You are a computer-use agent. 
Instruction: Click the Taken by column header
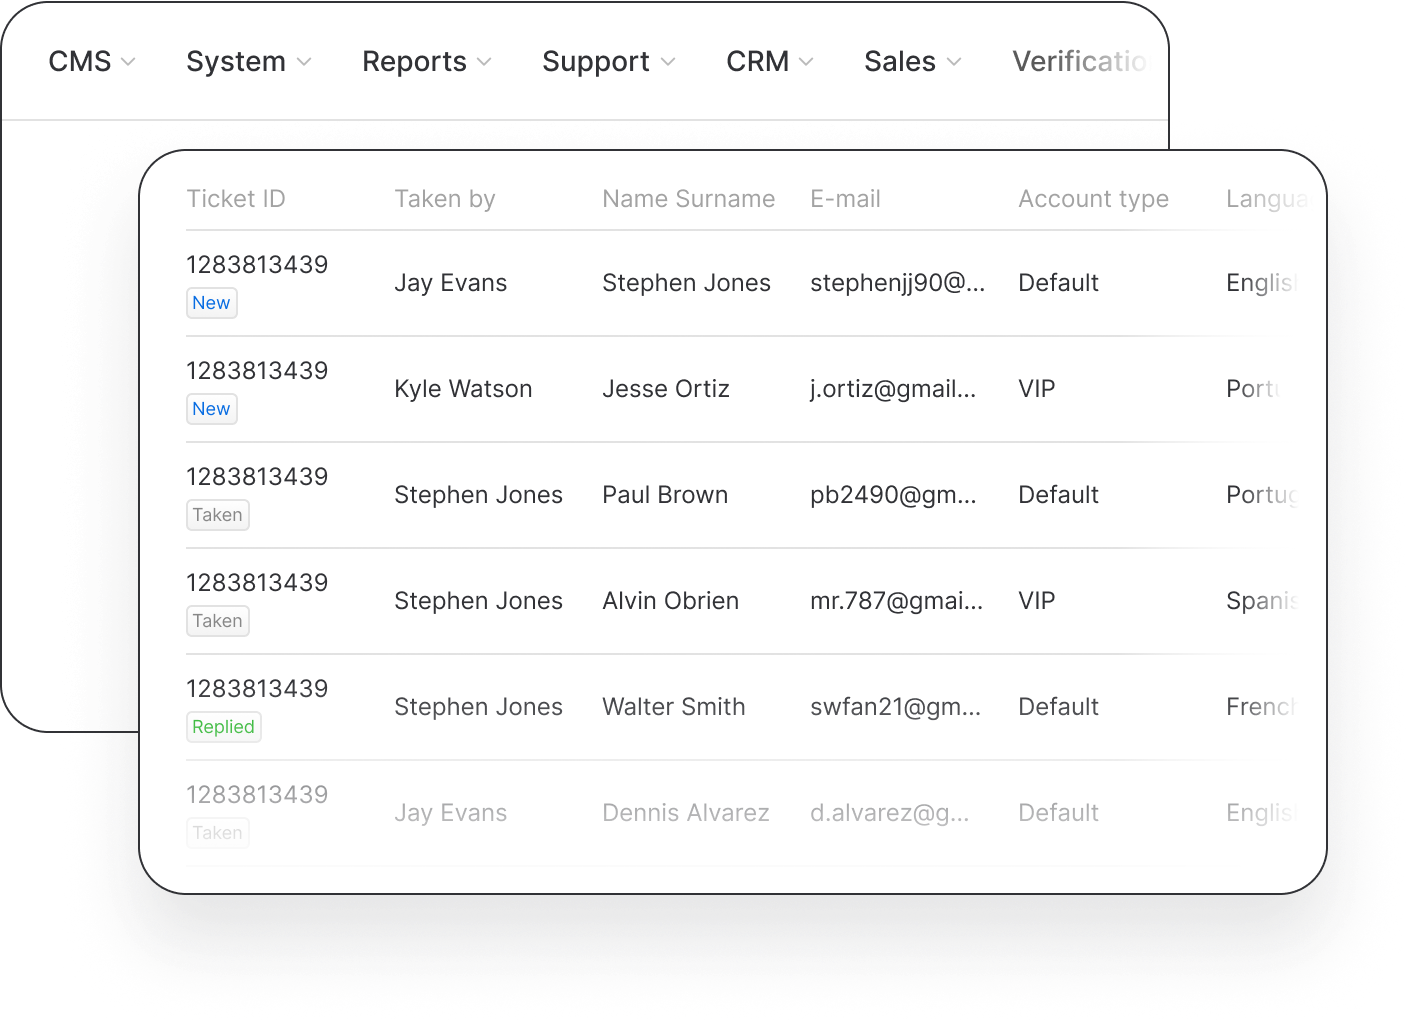point(444,199)
